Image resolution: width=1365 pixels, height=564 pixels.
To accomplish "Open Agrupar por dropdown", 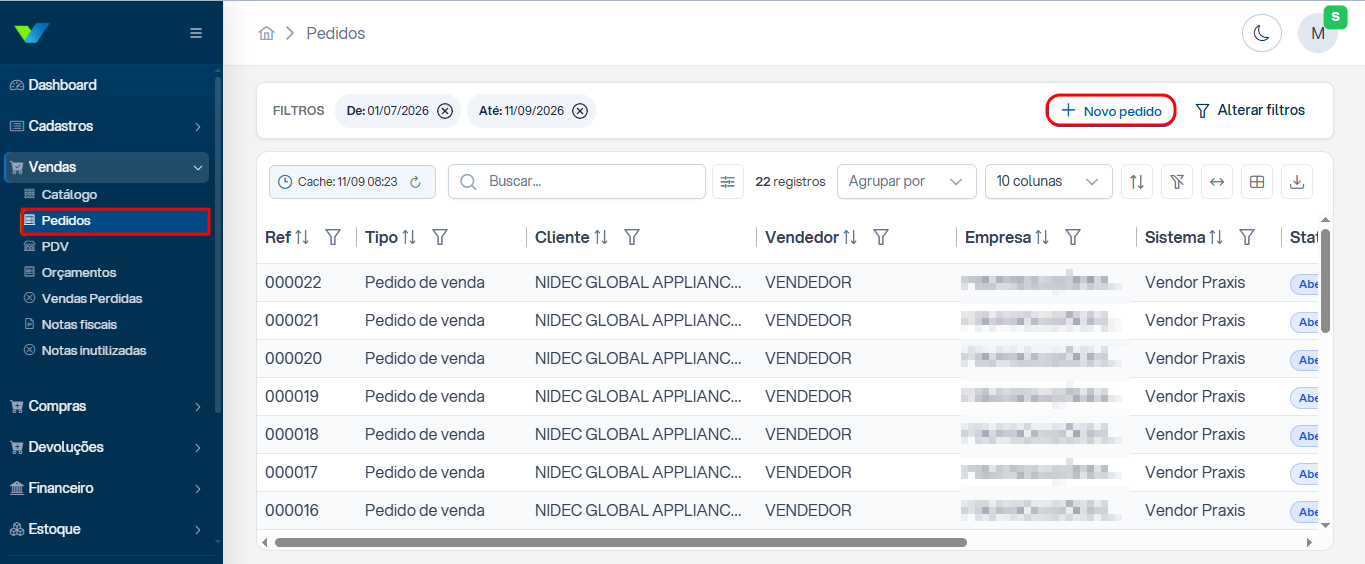I will pyautogui.click(x=907, y=182).
